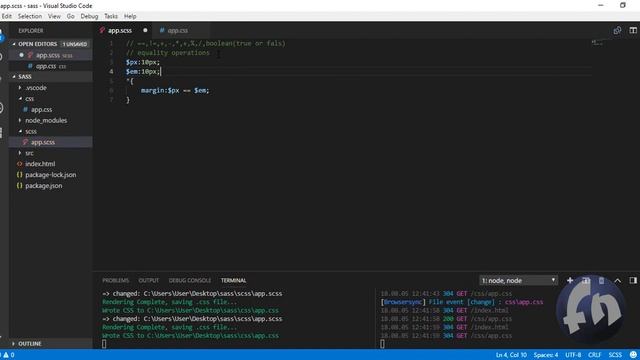Screen dimensions: 640x360
Task: Switch to the OUTPUT panel tab
Action: [x=149, y=280]
